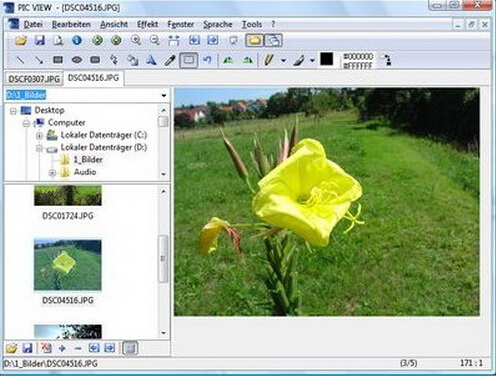This screenshot has width=496, height=376.
Task: Undo last action with the blue curved arrow
Action: pos(207,60)
